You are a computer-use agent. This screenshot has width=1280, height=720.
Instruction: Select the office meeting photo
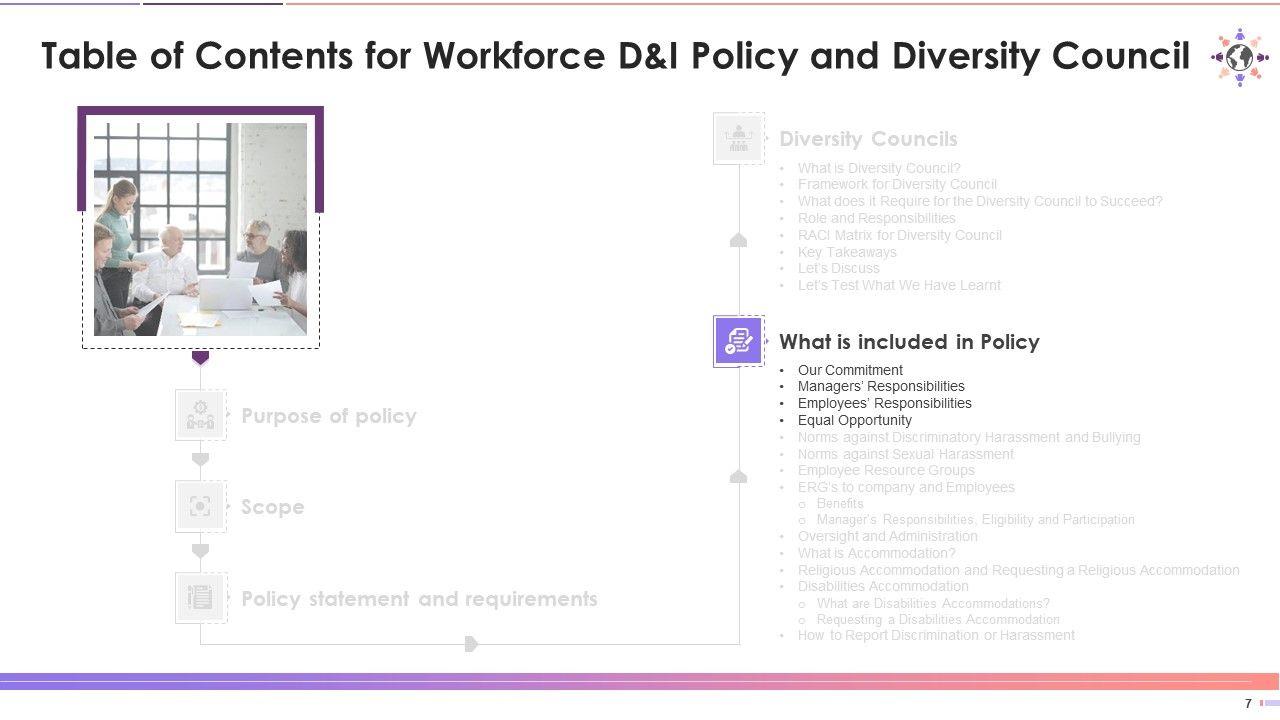[x=200, y=229]
